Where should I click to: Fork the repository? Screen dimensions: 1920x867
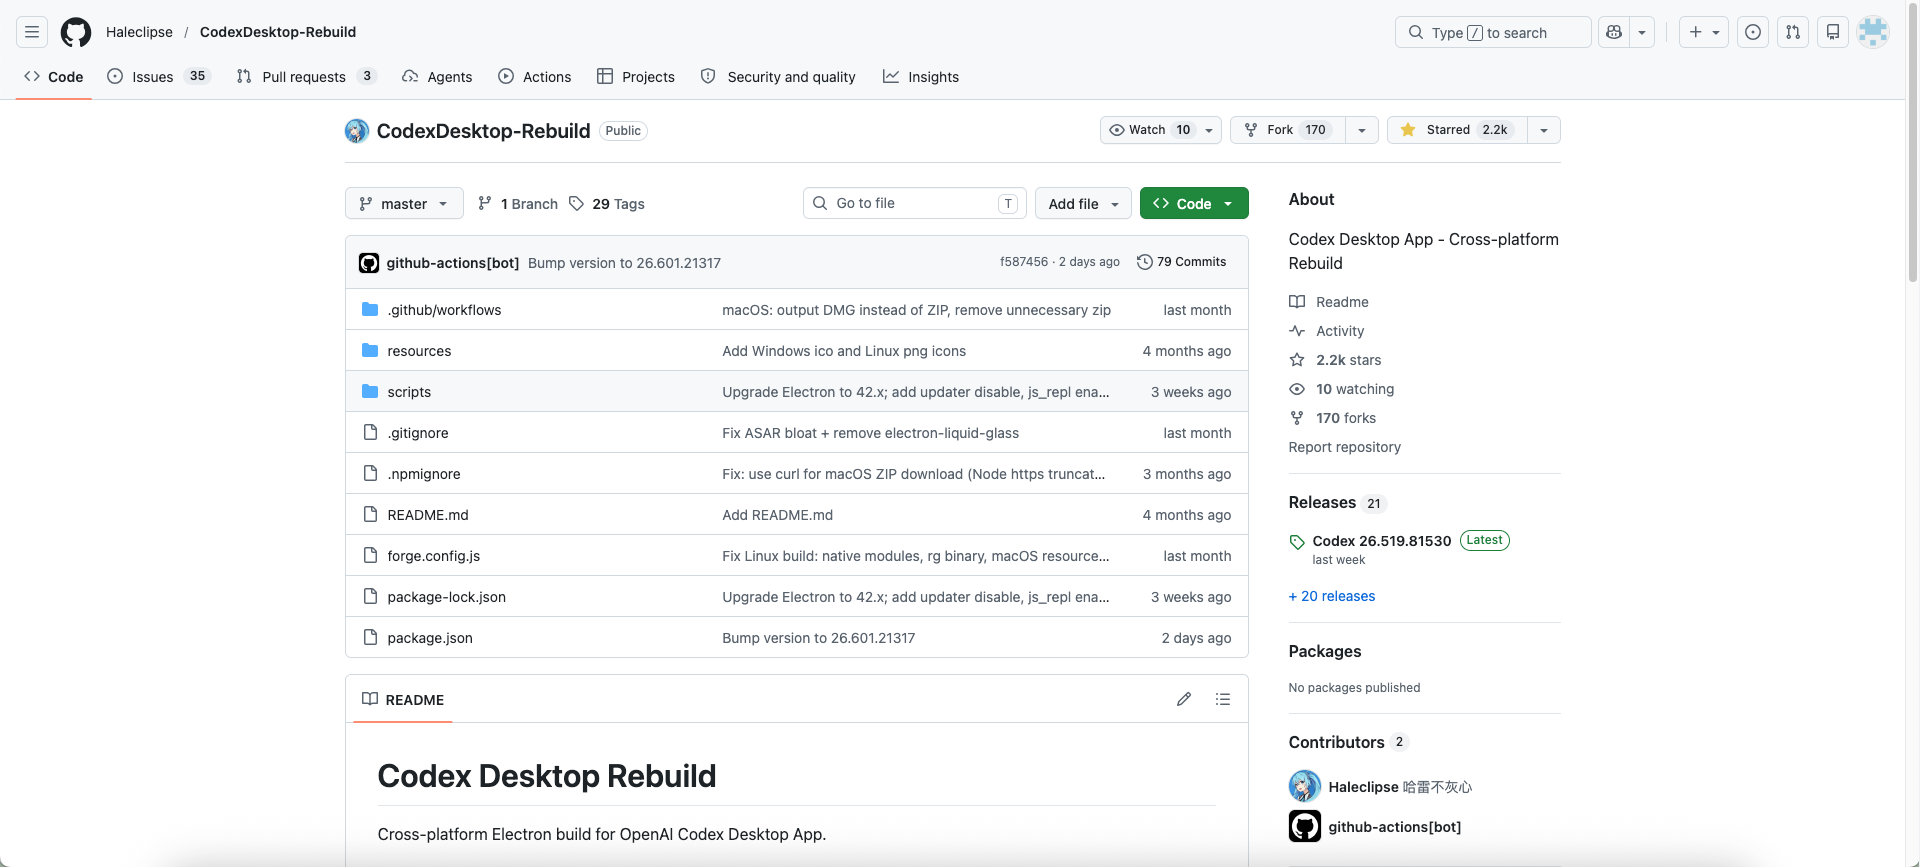pos(1288,130)
